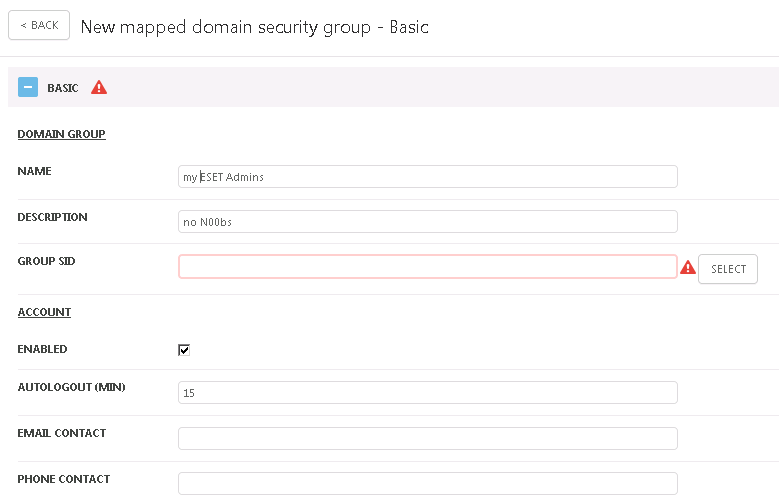Viewport: 779px width, 503px height.
Task: Click the BASIC section title text
Action: [63, 88]
